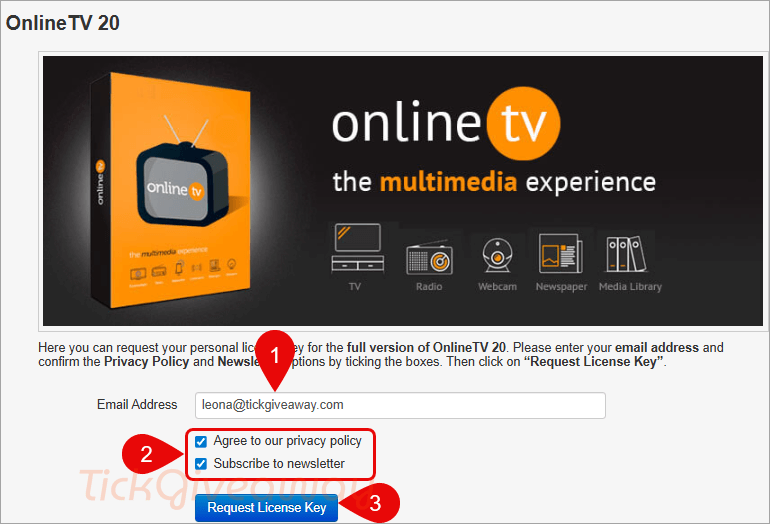
Task: Click the Radio icon in the banner
Action: click(x=429, y=258)
